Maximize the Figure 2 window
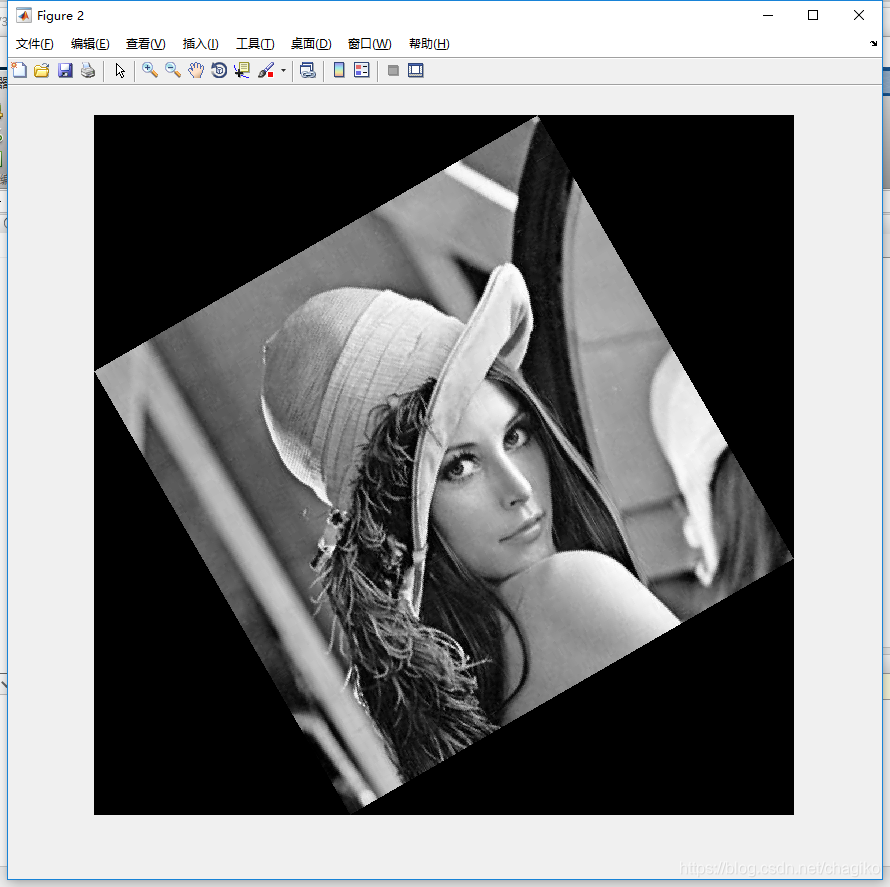The image size is (890, 887). click(813, 15)
